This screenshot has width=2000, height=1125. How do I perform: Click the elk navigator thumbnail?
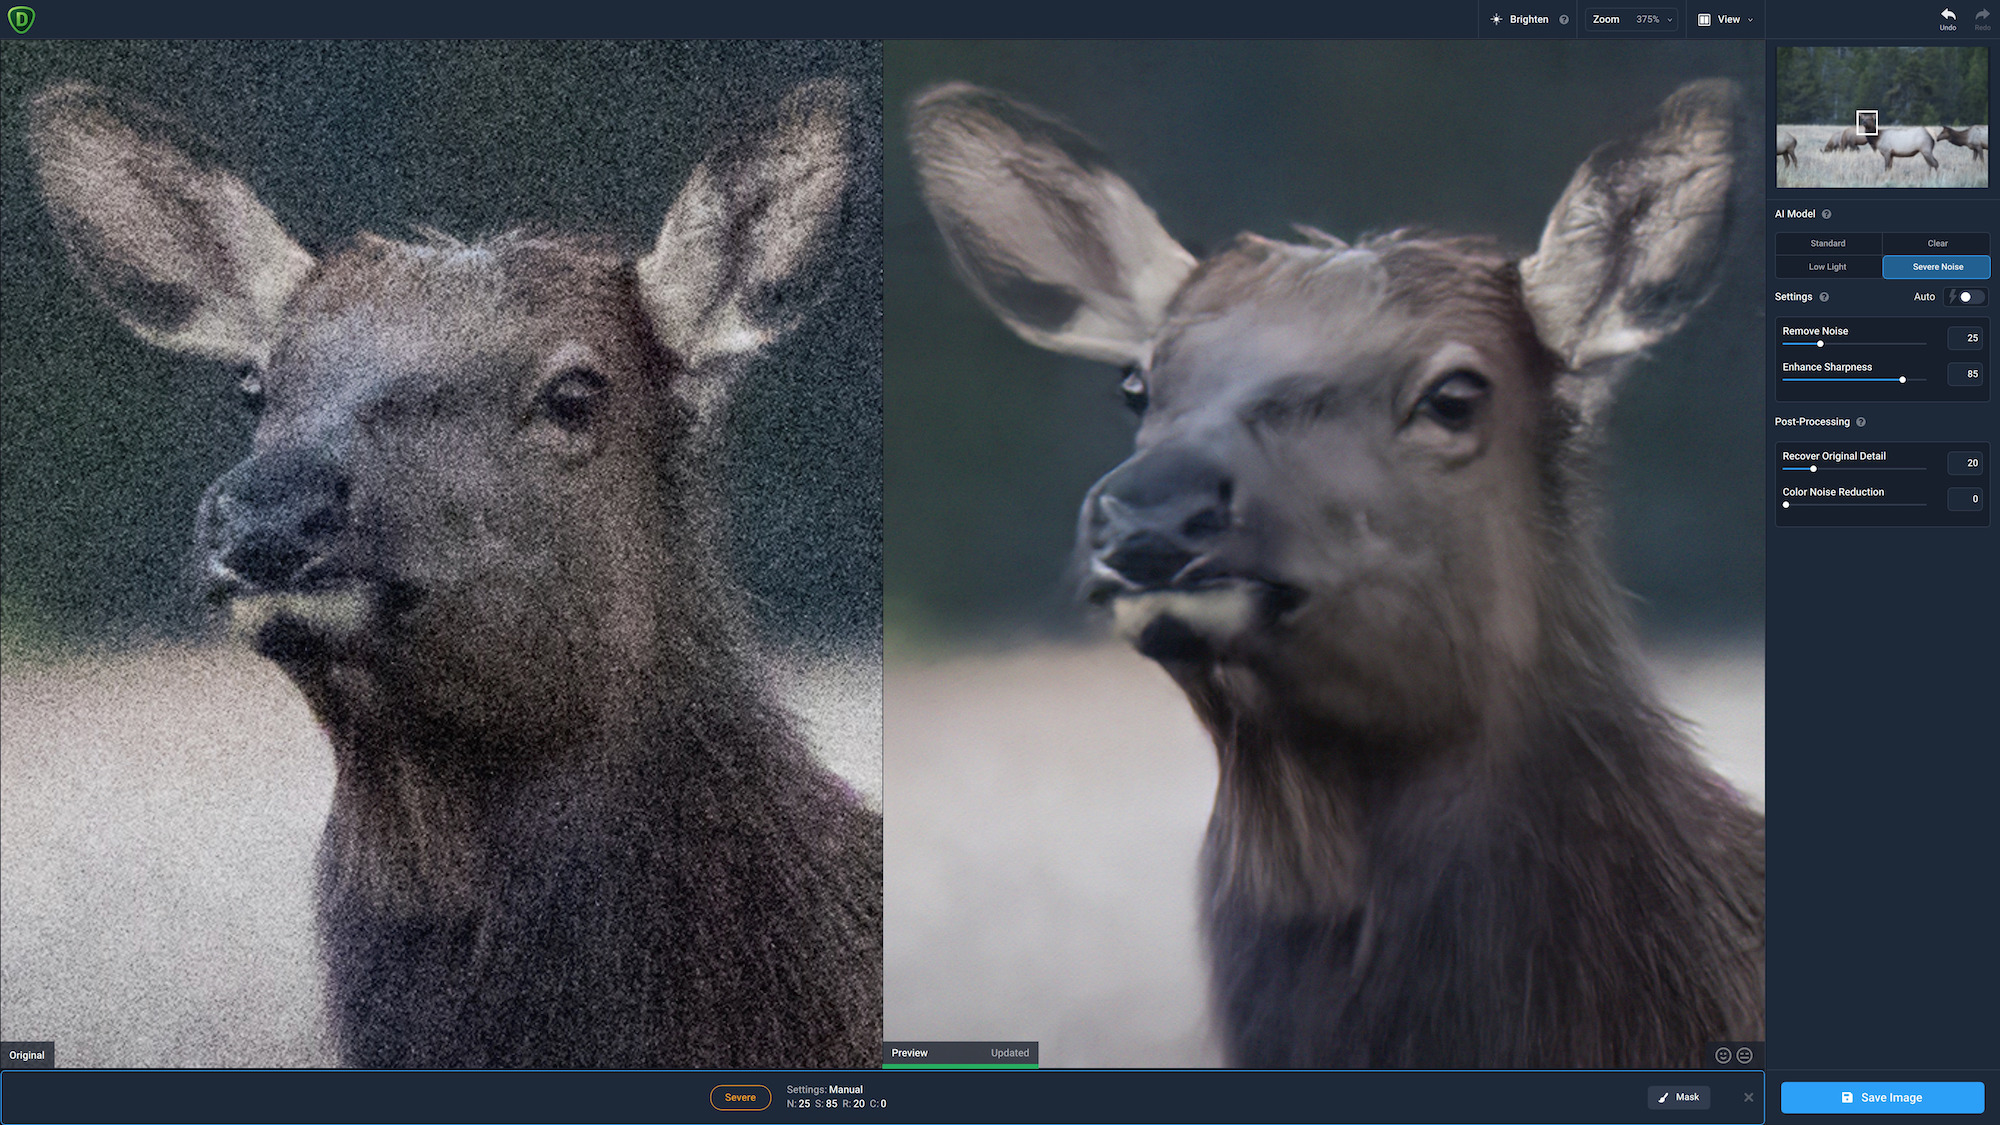[x=1882, y=117]
